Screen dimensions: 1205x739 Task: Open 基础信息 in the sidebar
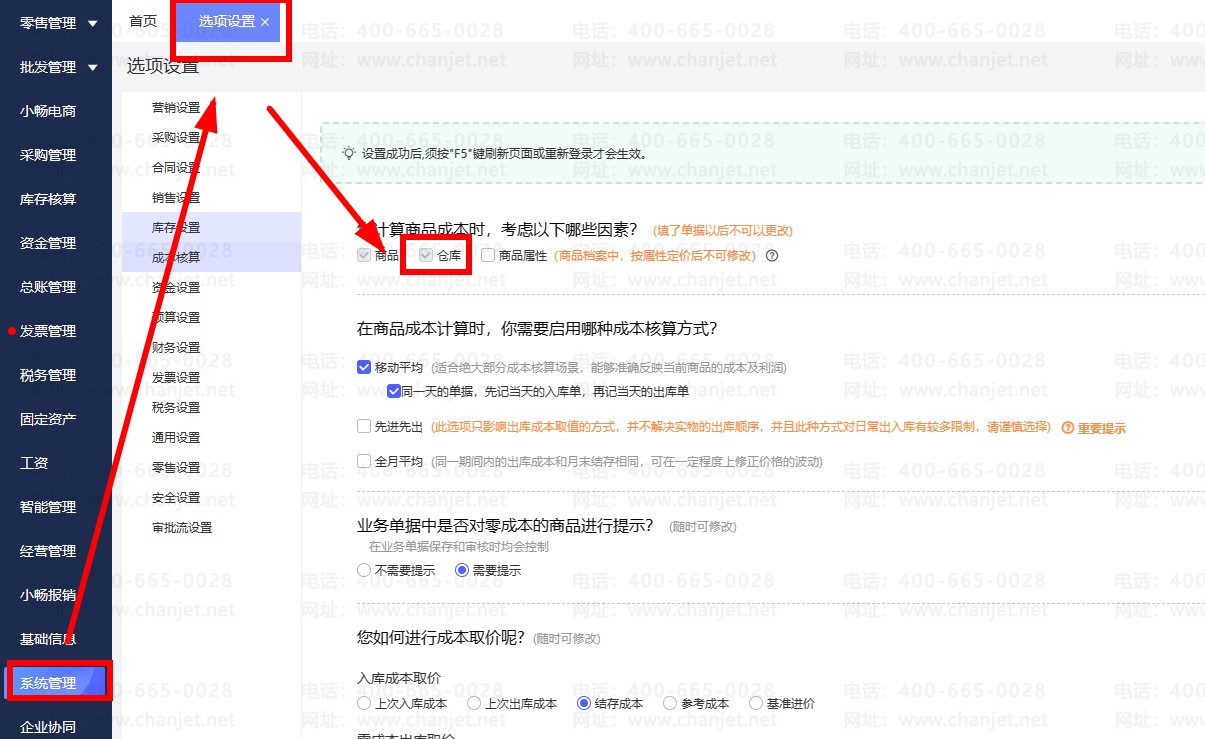[x=48, y=639]
